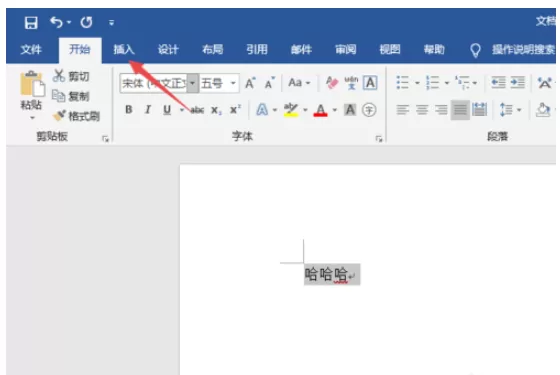
Task: Toggle superscript formatting
Action: 235,109
